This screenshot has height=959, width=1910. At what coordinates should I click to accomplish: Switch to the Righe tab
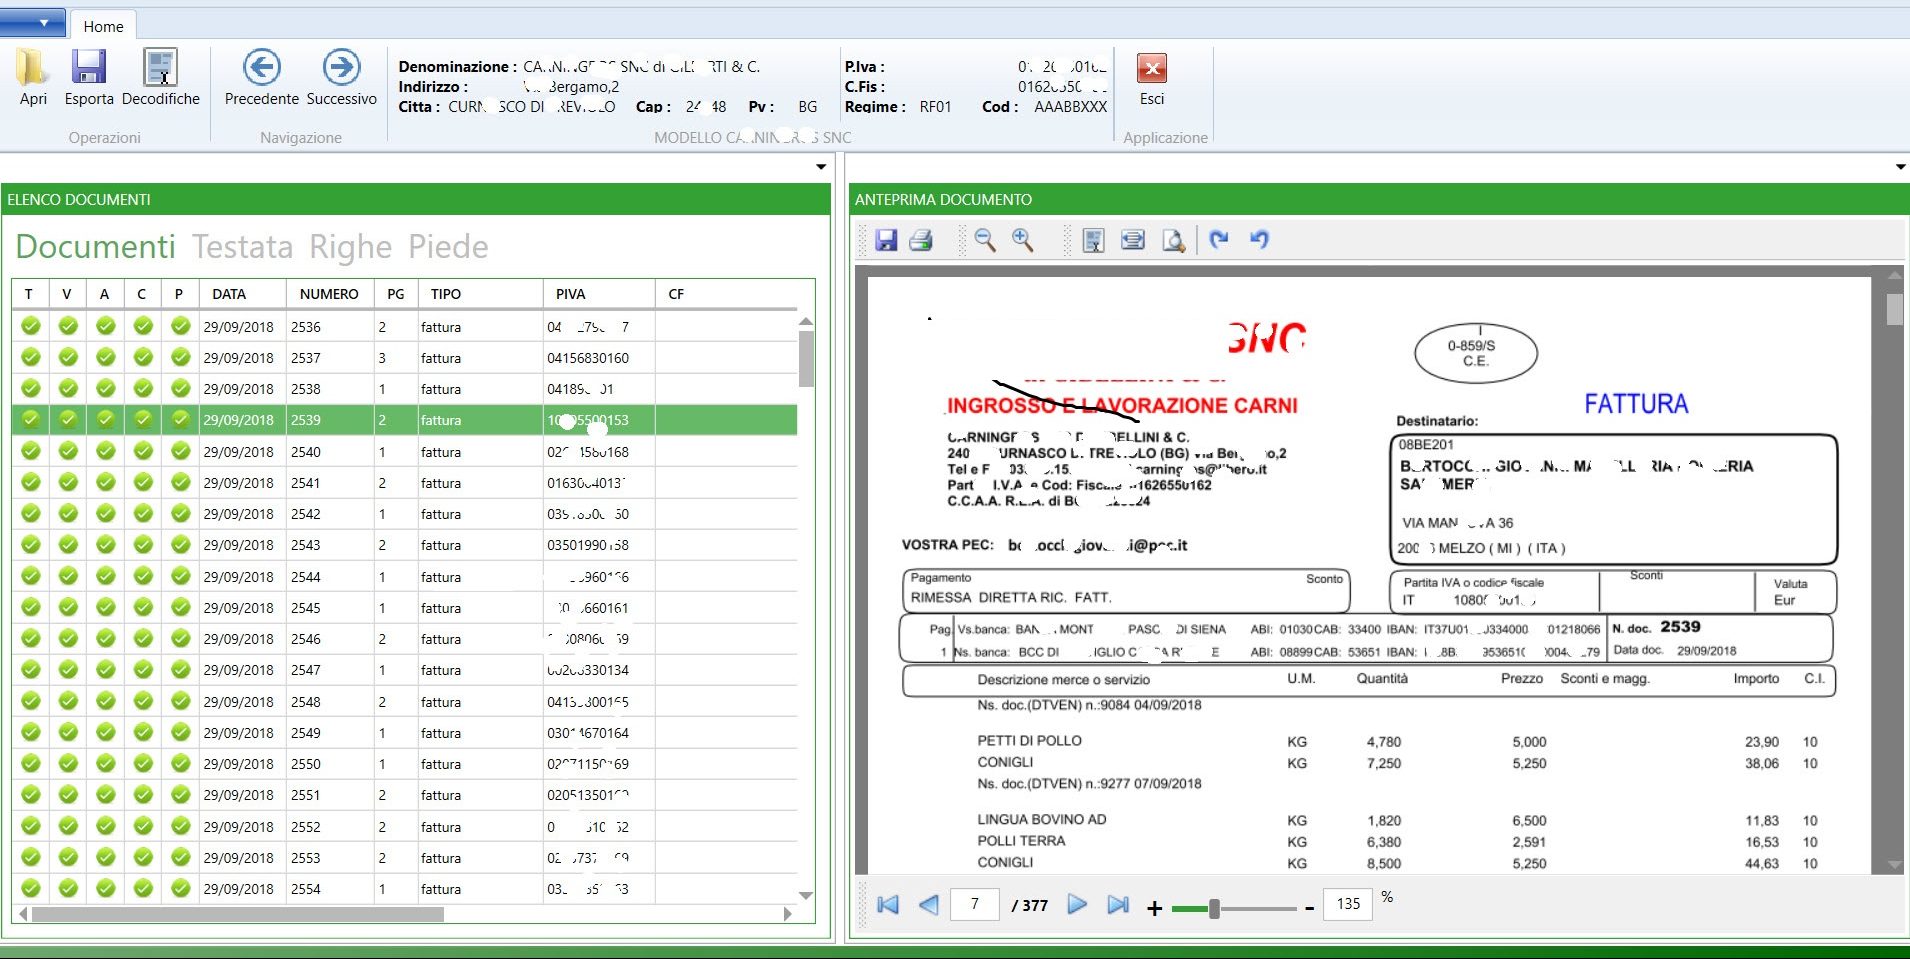pos(350,247)
